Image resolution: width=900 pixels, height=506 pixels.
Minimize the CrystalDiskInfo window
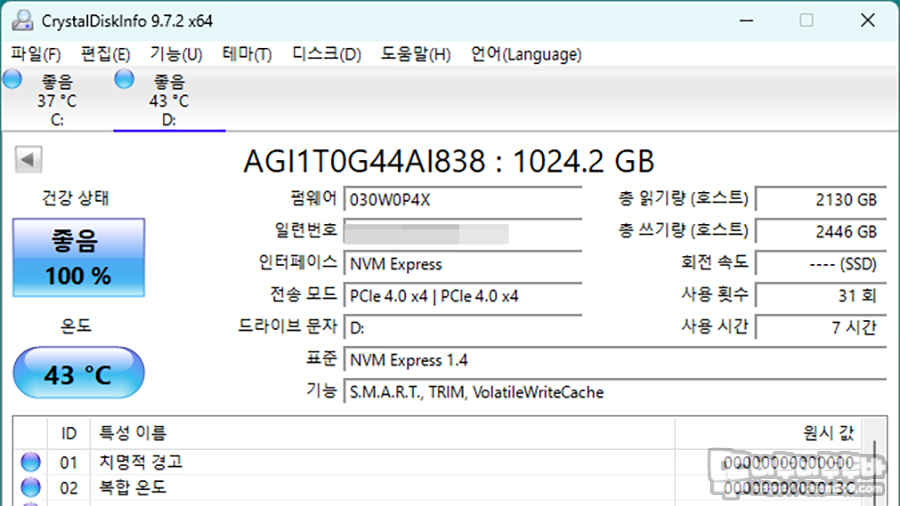(x=746, y=21)
